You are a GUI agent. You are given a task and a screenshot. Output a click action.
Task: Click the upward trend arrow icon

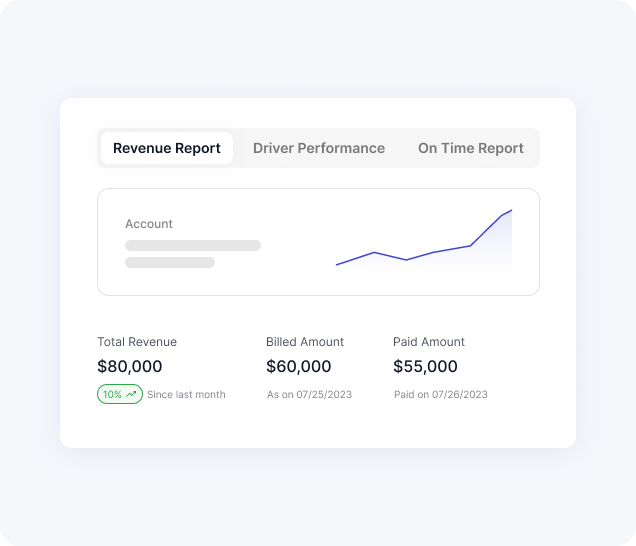coord(131,395)
